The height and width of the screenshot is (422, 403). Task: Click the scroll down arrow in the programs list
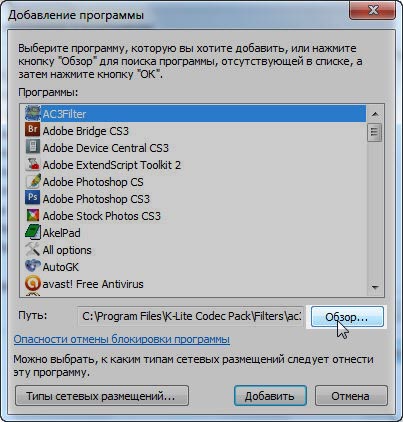[375, 287]
